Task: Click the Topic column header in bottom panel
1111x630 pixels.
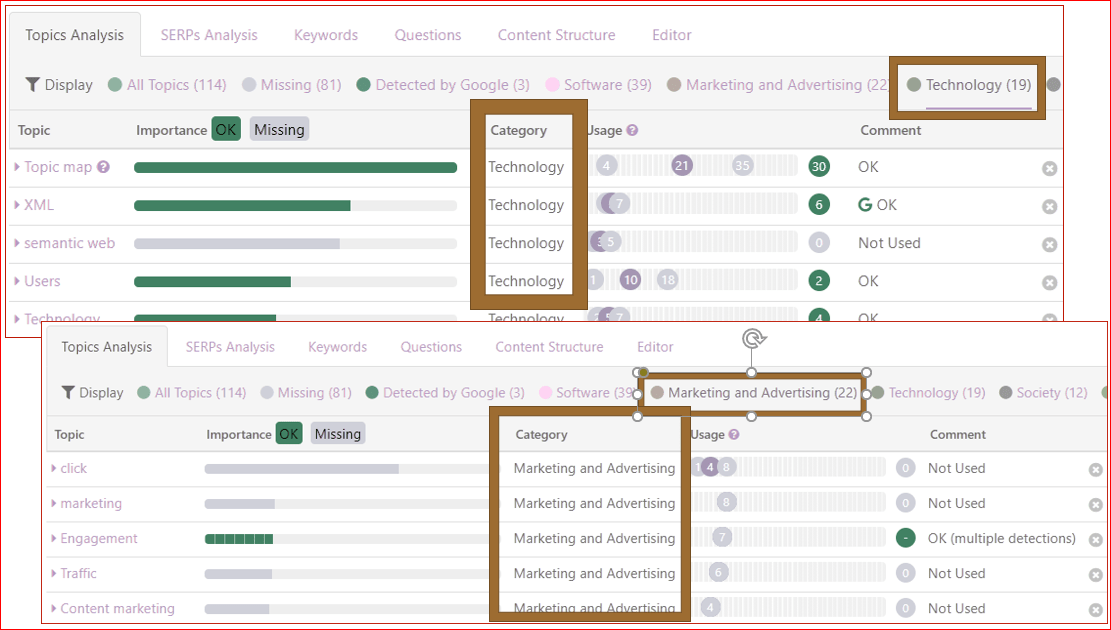Action: click(69, 434)
